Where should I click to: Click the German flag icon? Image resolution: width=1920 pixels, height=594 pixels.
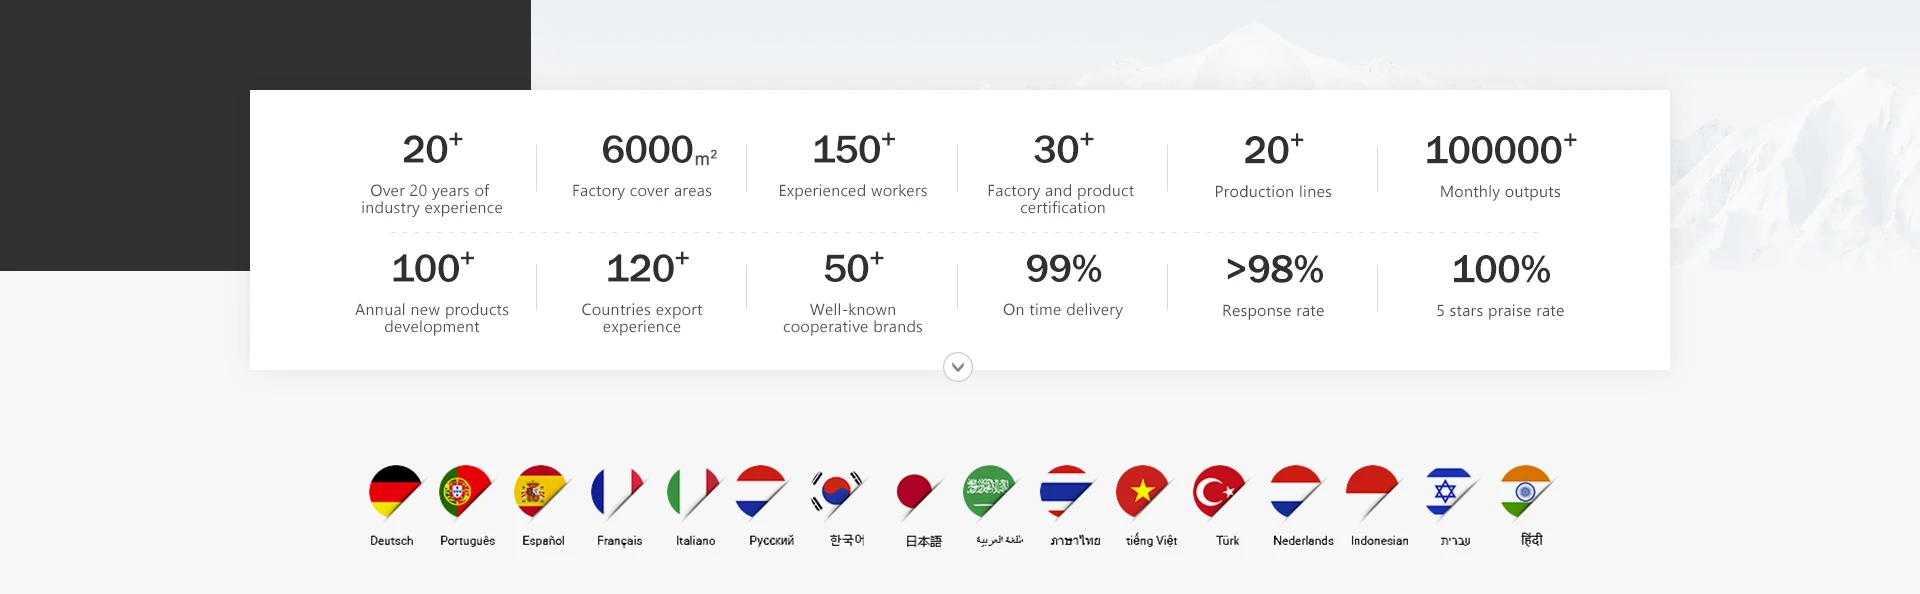click(x=394, y=491)
